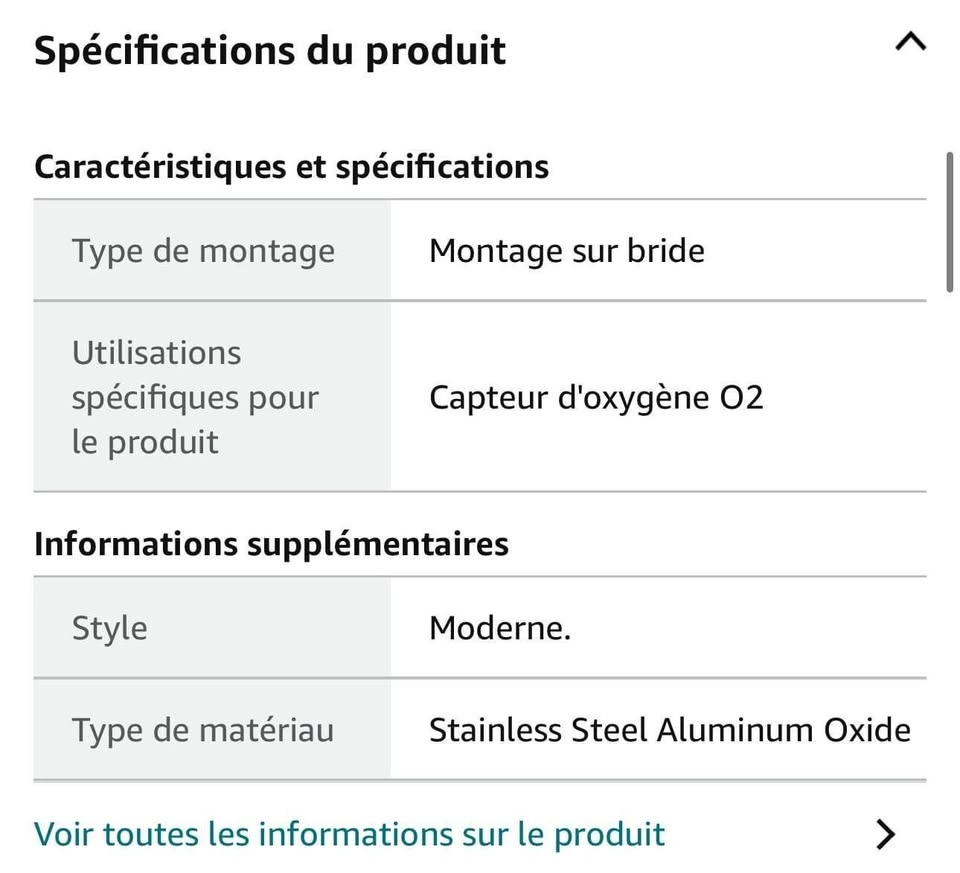This screenshot has width=960, height=873.
Task: Click the Capteur d'oxygène O2 value
Action: pyautogui.click(x=596, y=398)
